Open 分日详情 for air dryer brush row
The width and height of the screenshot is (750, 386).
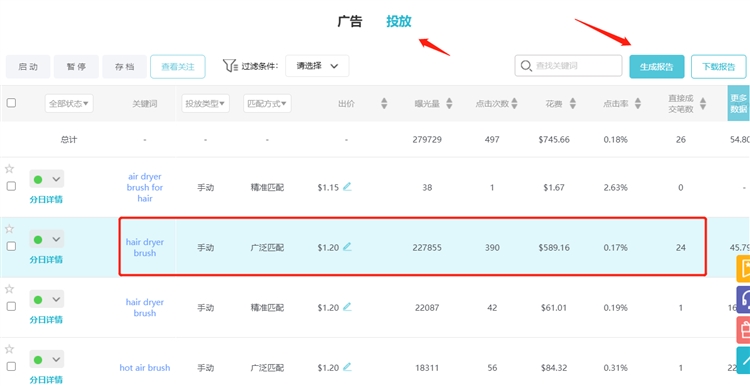click(46, 199)
